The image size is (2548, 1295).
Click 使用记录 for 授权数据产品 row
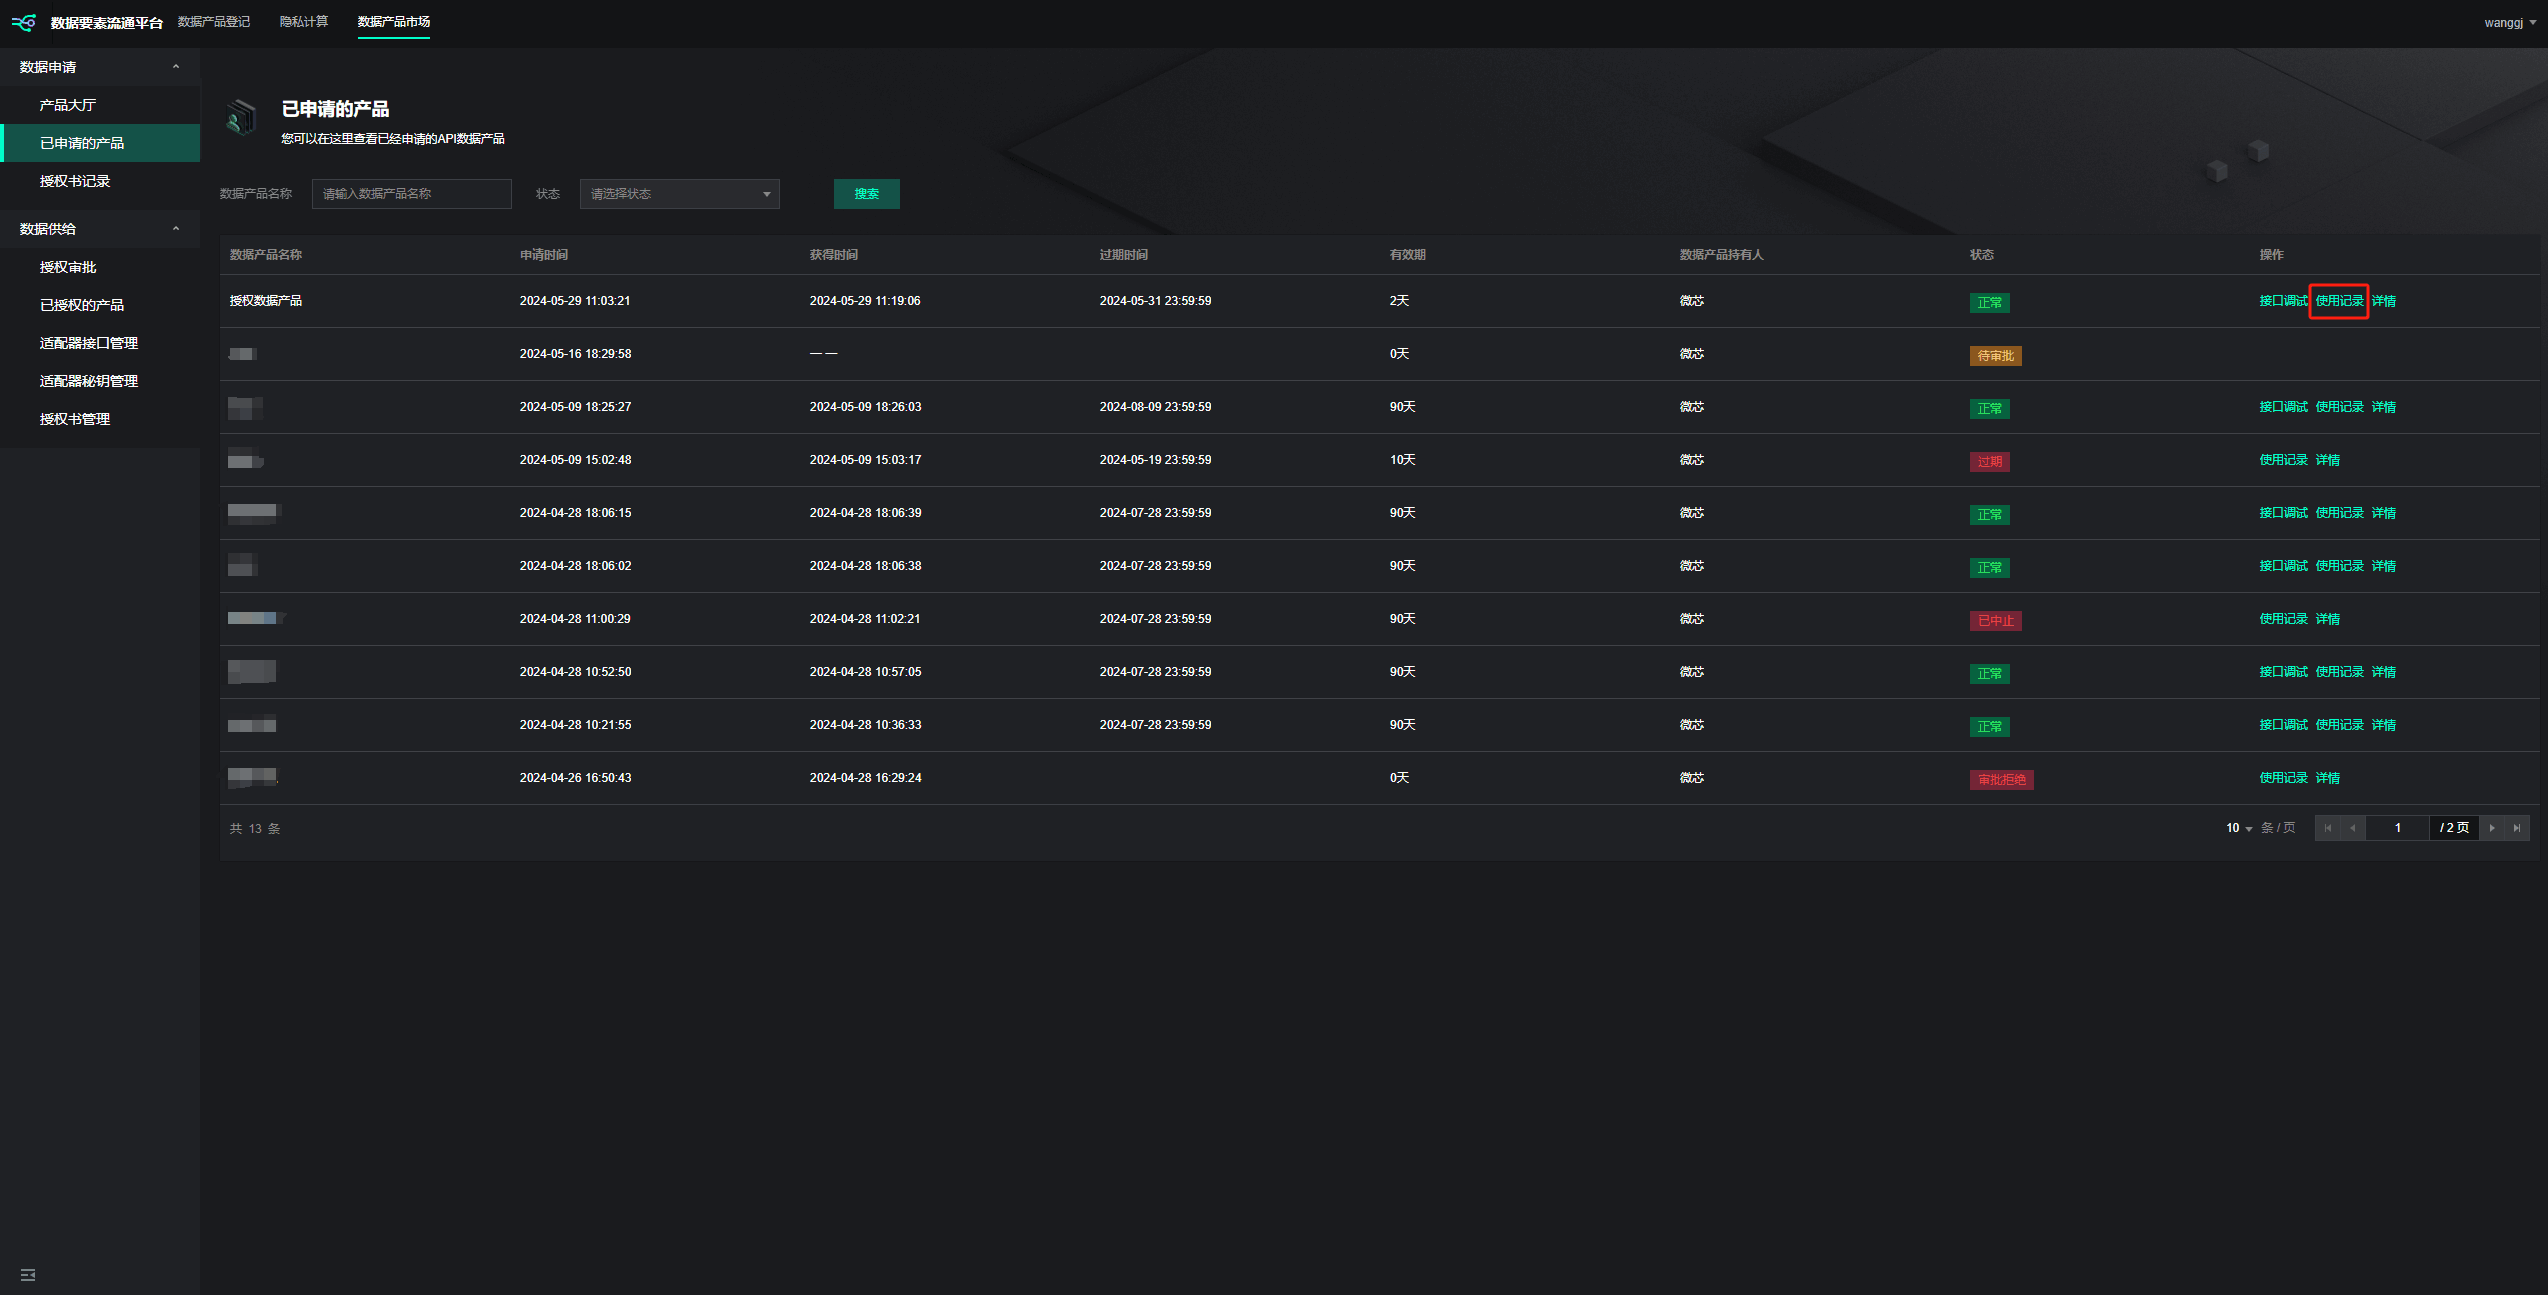point(2339,301)
